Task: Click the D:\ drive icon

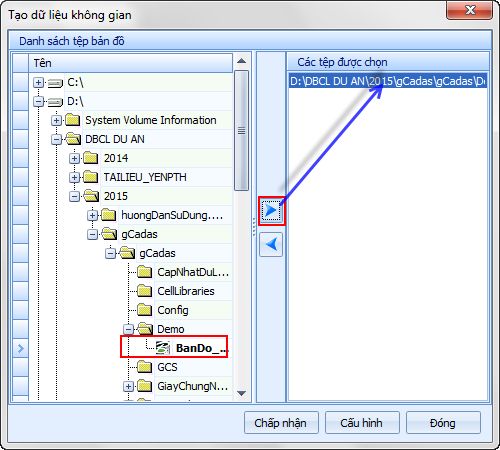Action: [55, 102]
